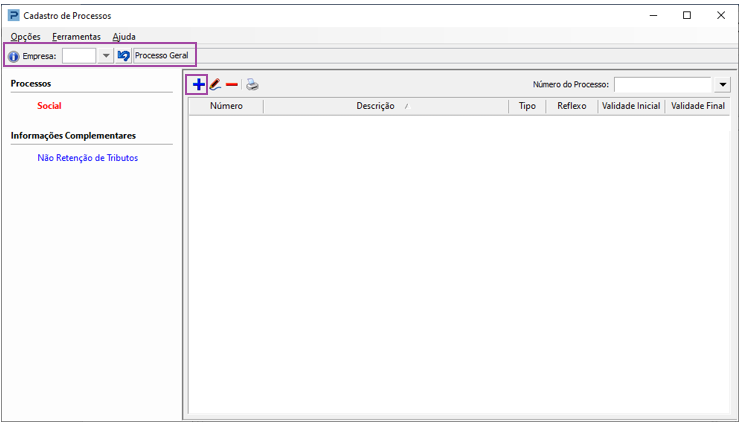Click the Cadastro de Processos app icon
743x425 pixels.
click(14, 16)
